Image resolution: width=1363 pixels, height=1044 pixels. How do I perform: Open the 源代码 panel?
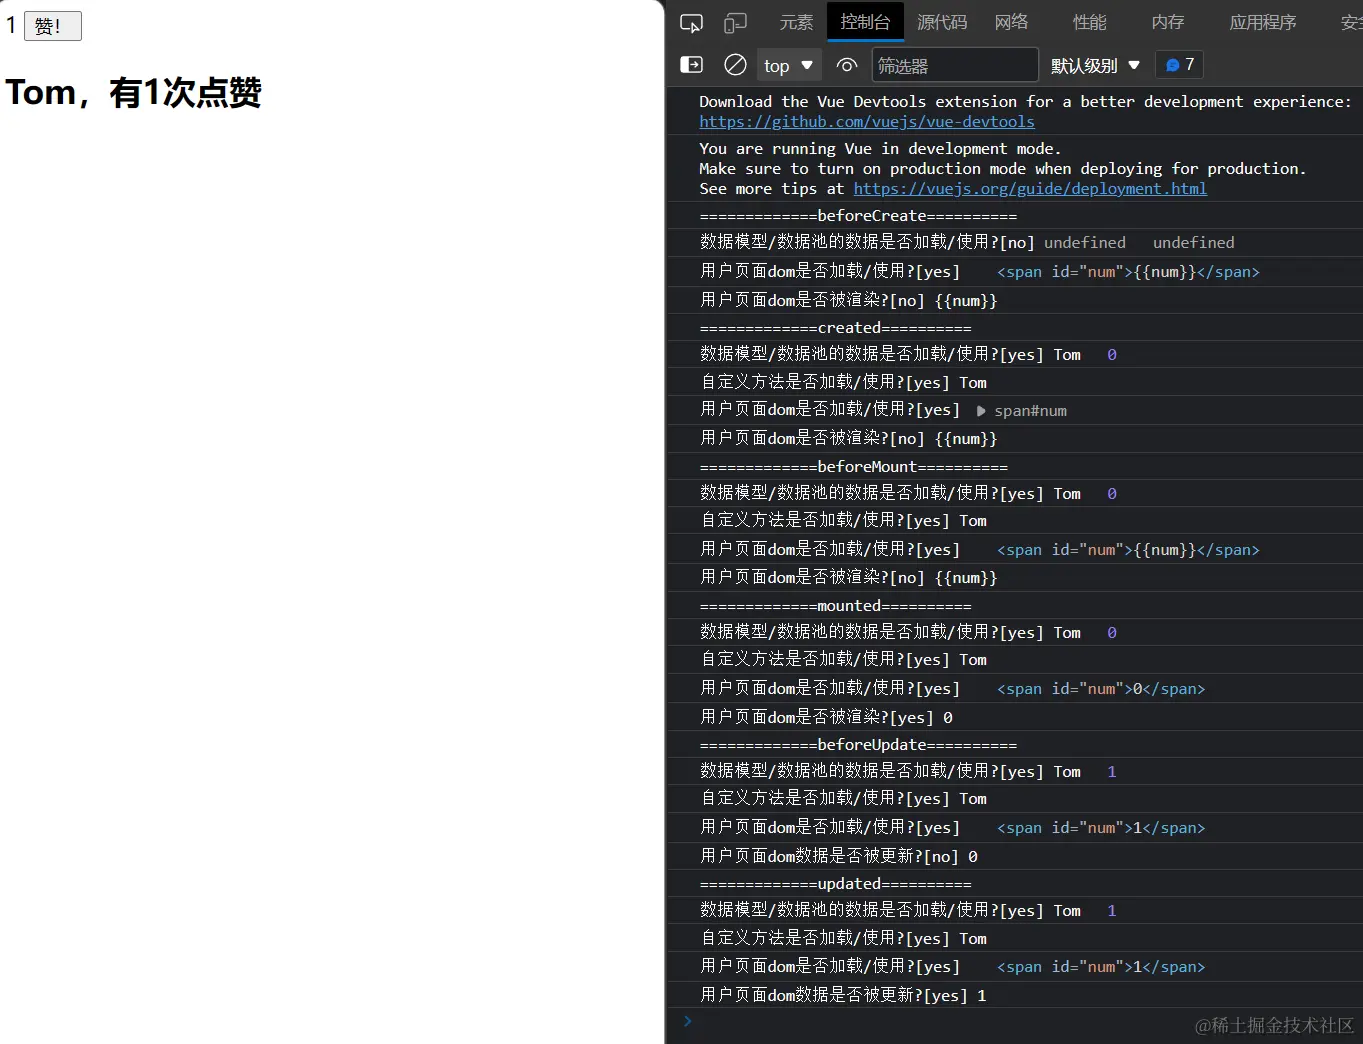pos(940,22)
